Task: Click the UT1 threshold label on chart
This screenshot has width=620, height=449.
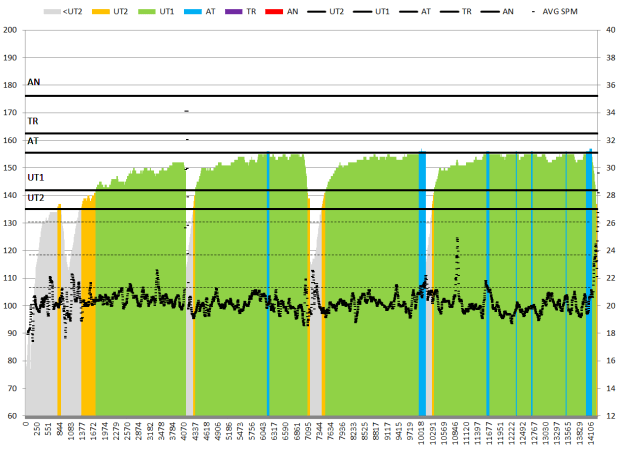Action: tap(35, 177)
